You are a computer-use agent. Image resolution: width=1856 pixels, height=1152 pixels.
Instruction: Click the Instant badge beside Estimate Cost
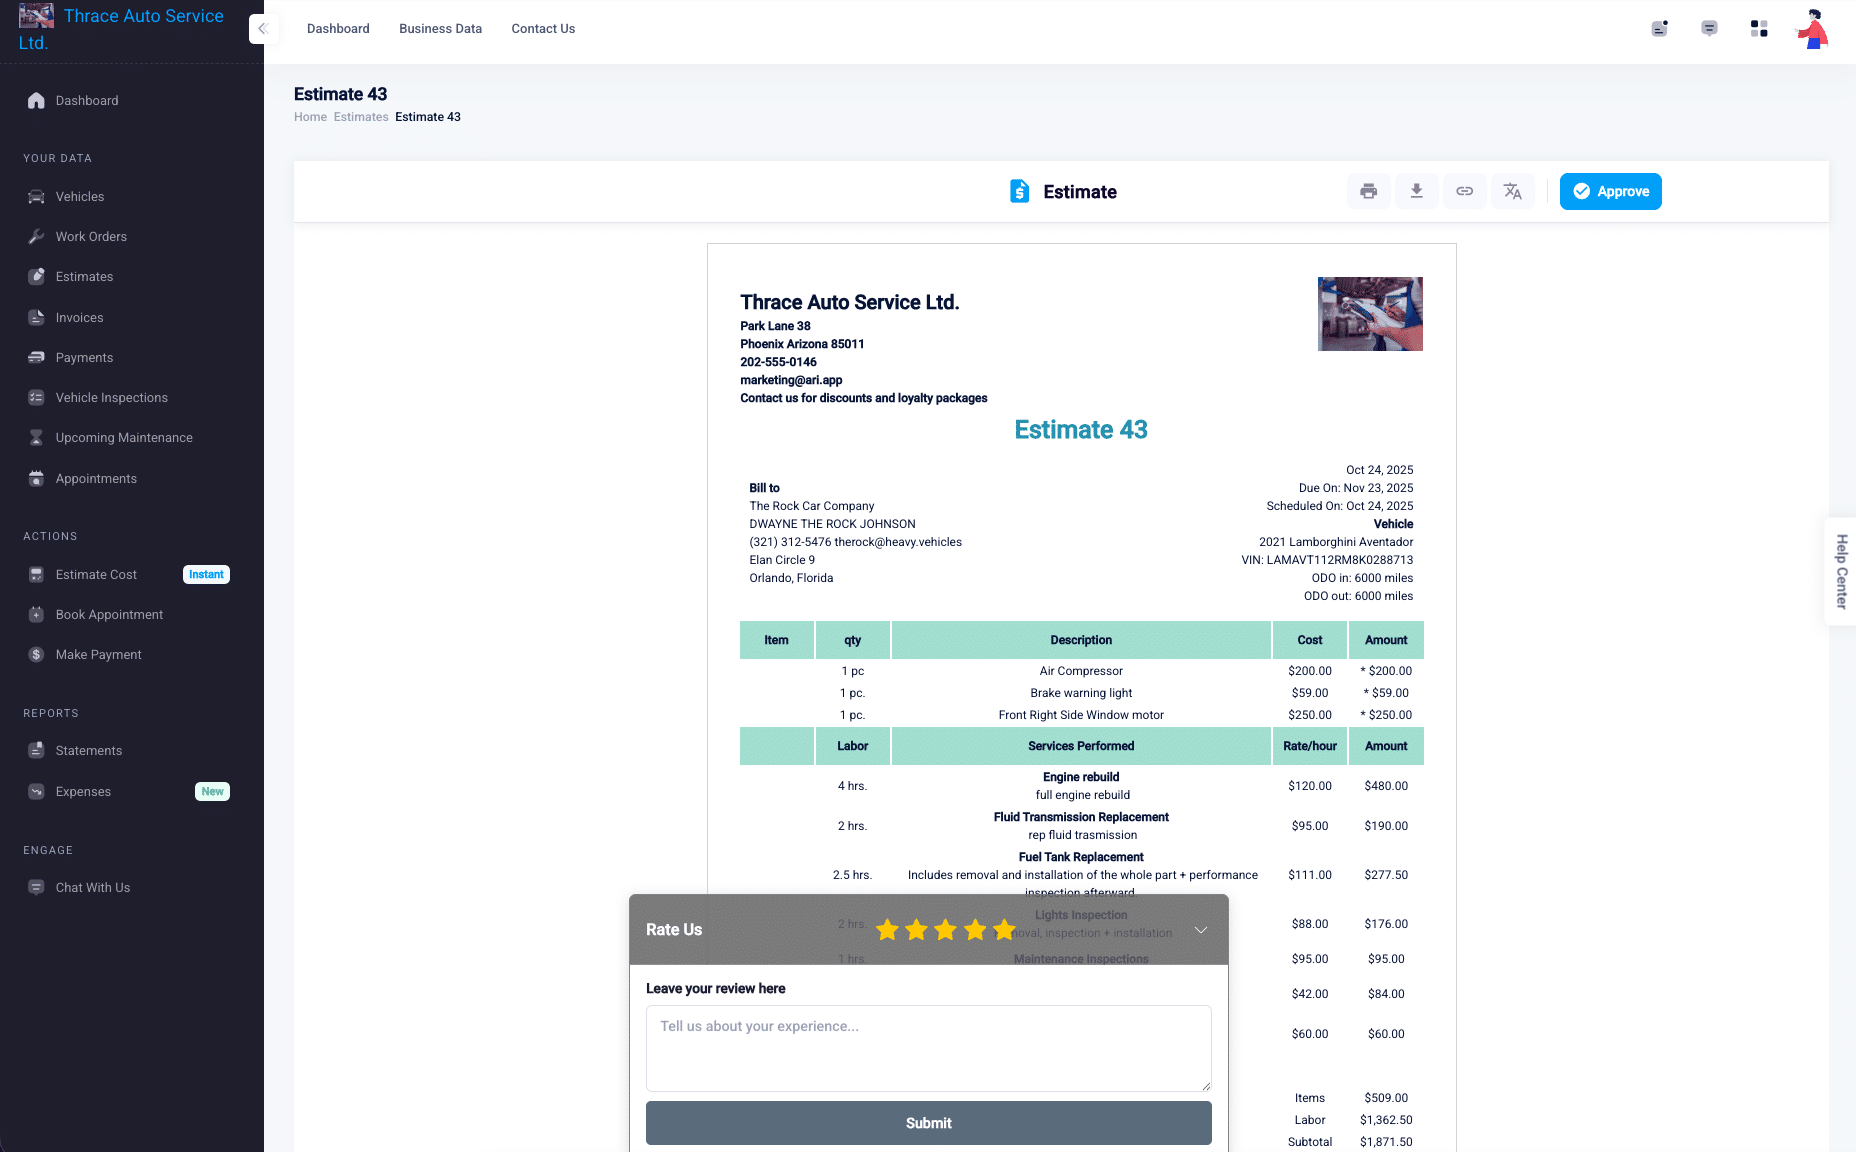206,575
